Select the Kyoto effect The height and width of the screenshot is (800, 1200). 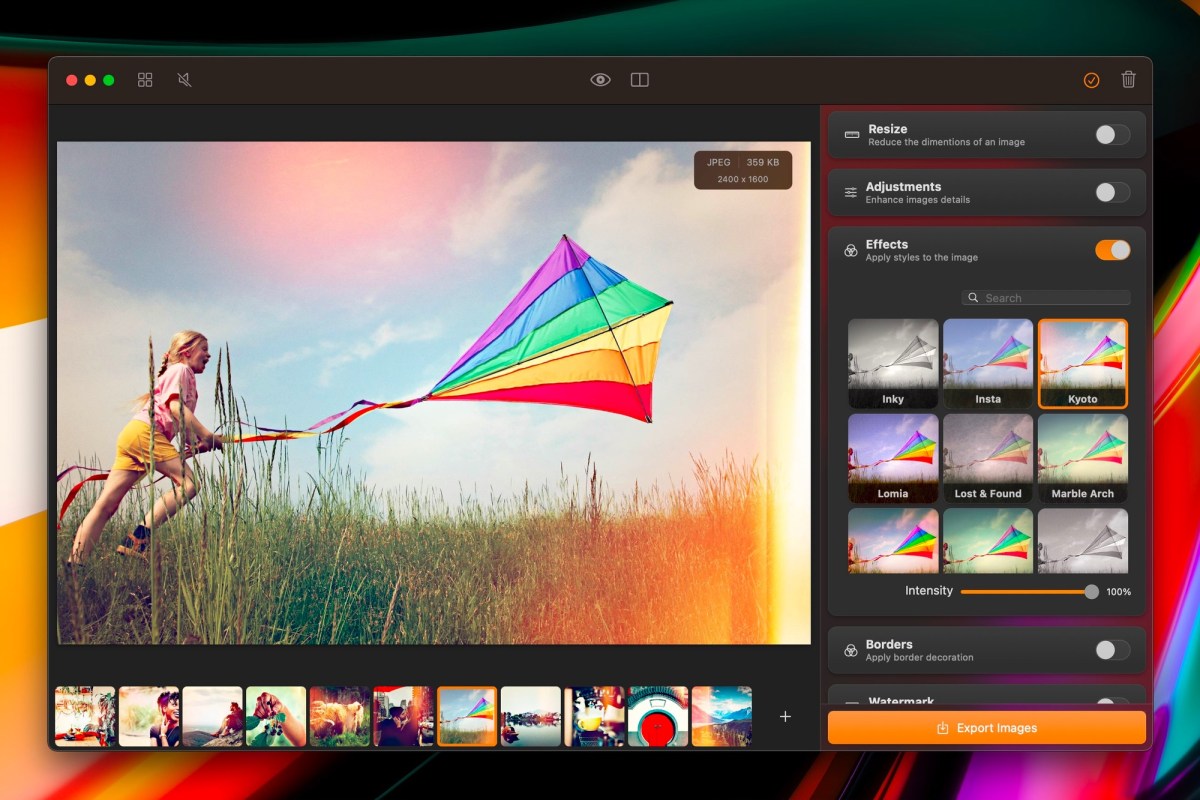(x=1083, y=364)
